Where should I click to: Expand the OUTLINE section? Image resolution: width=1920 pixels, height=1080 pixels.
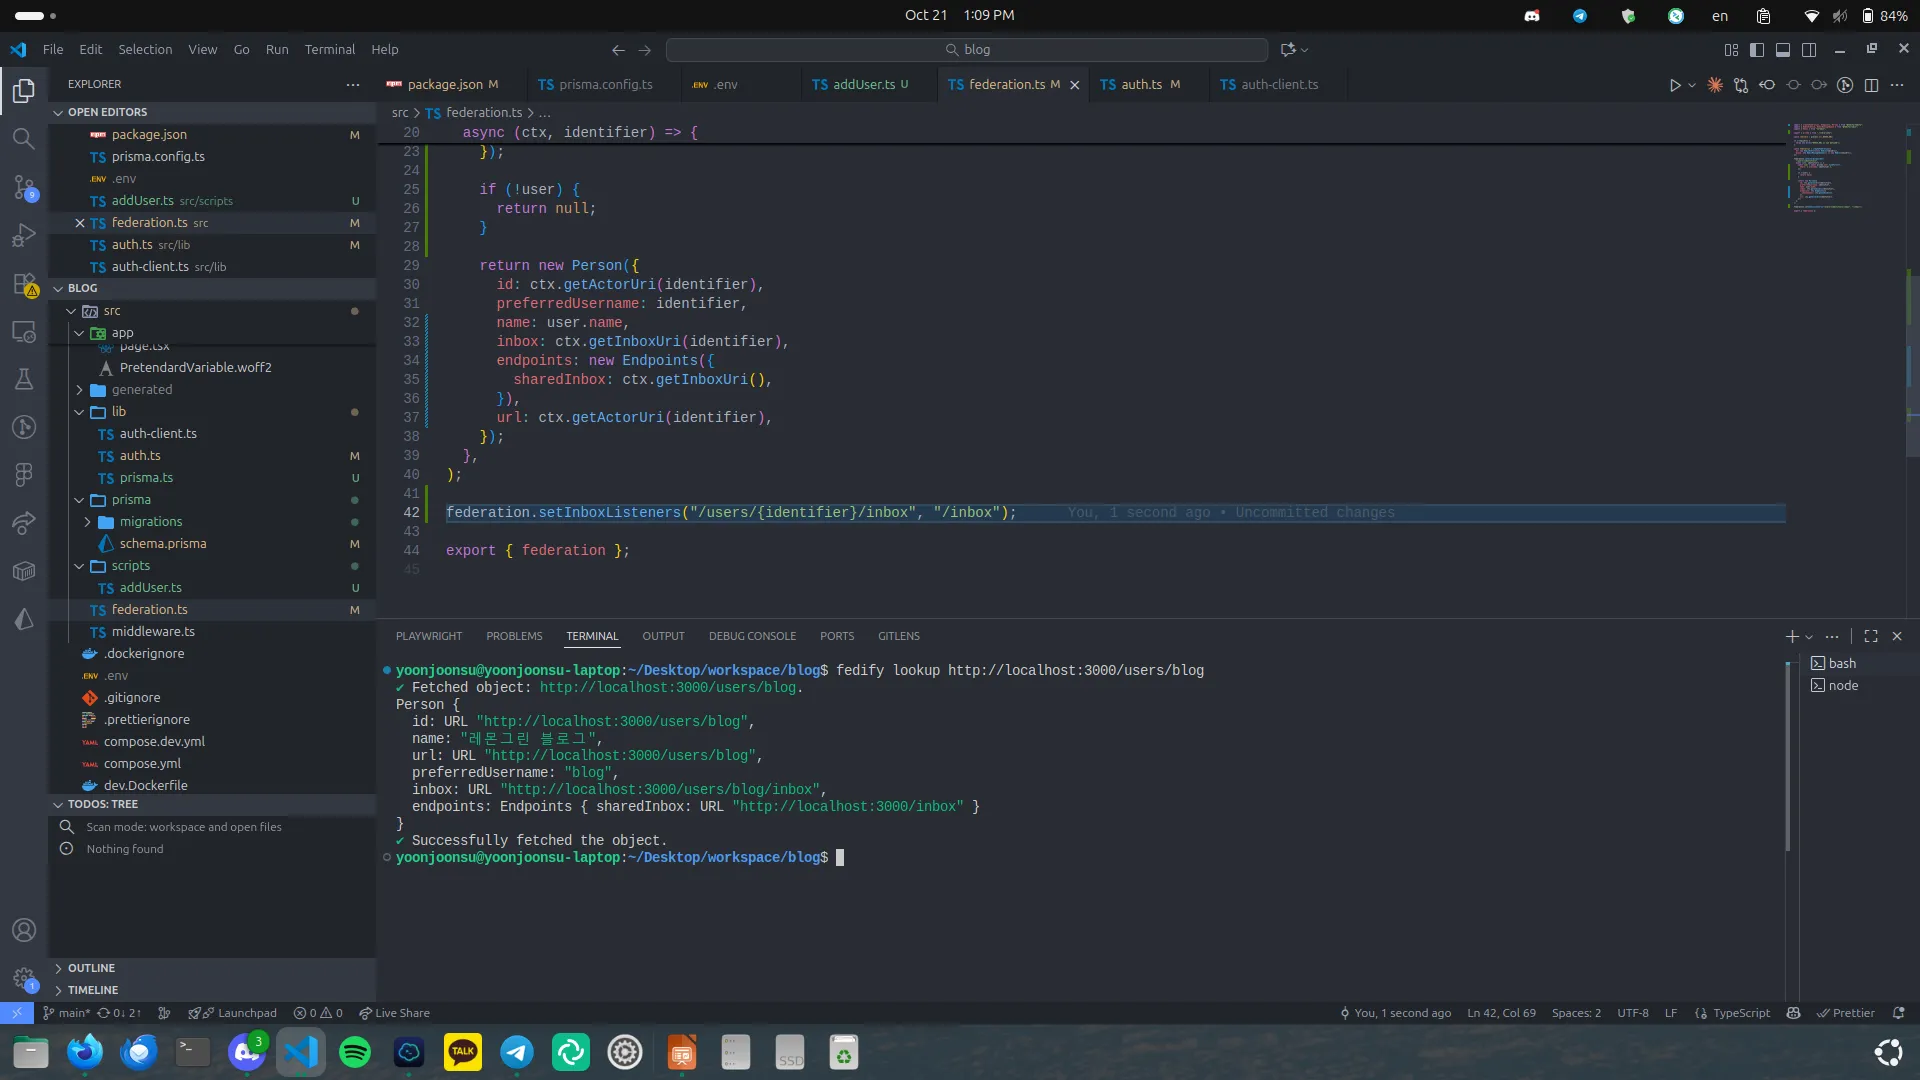click(x=91, y=968)
